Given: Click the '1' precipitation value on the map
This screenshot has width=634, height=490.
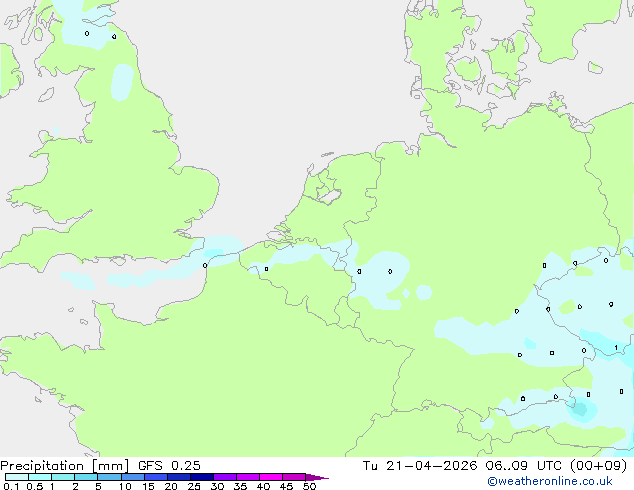Looking at the screenshot, I should point(616,348).
